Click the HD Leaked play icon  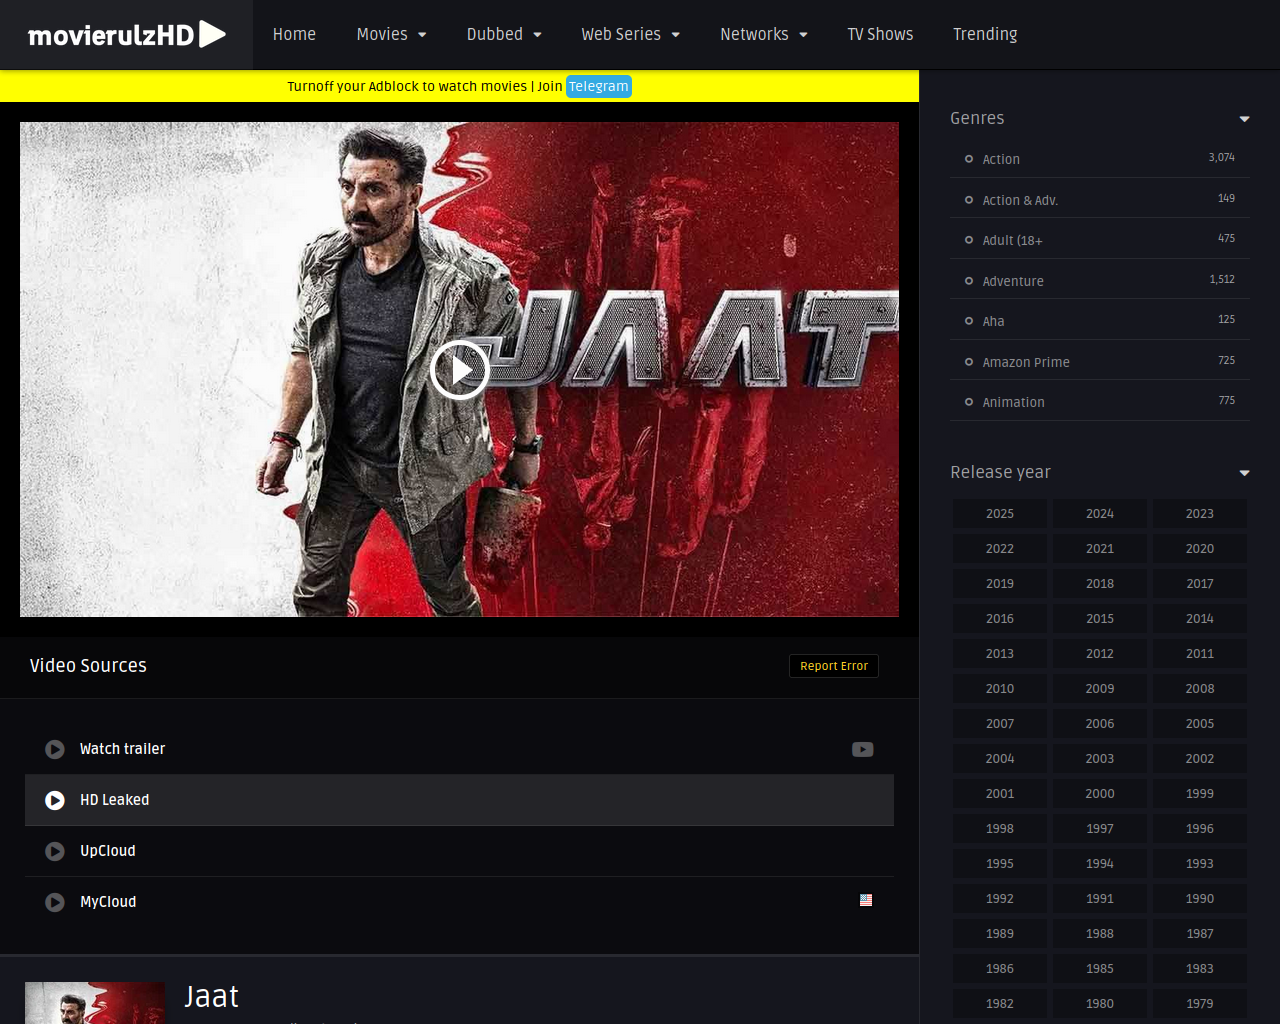55,800
